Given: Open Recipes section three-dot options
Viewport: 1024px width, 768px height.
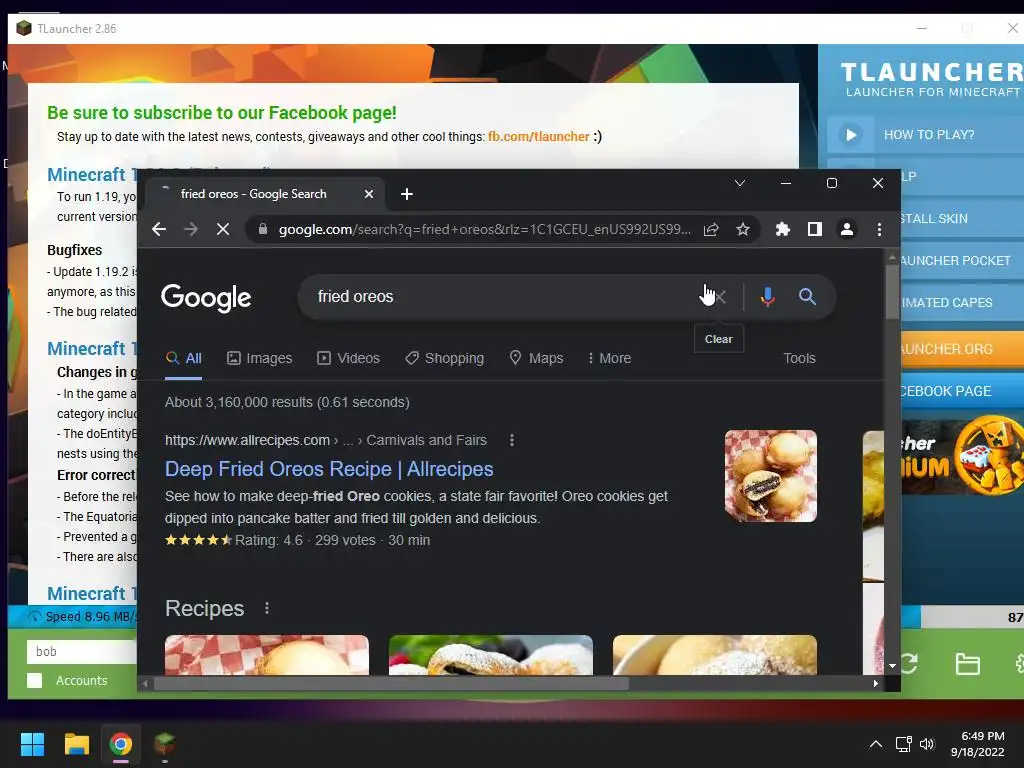Looking at the screenshot, I should (x=266, y=609).
